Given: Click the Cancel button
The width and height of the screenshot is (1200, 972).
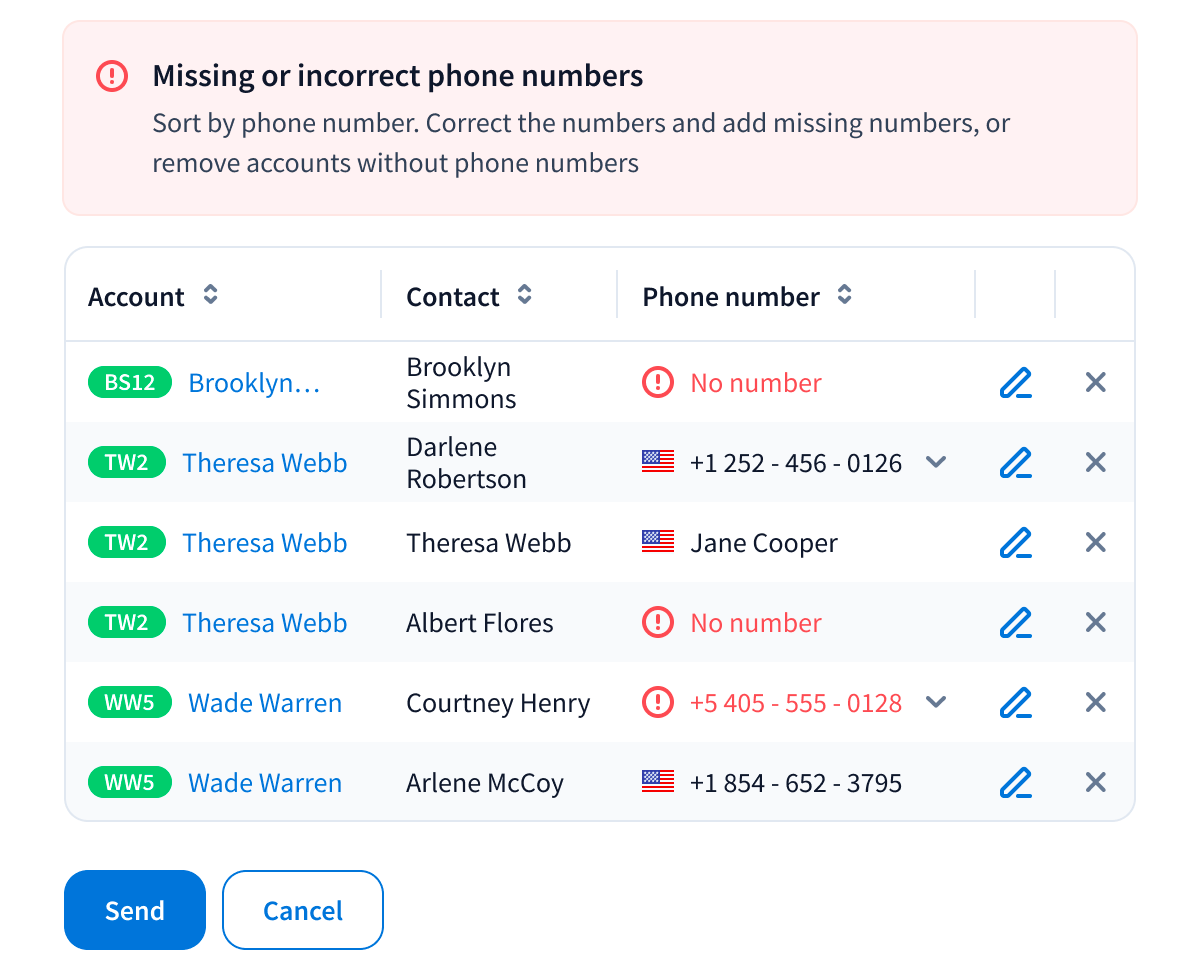Looking at the screenshot, I should [302, 910].
